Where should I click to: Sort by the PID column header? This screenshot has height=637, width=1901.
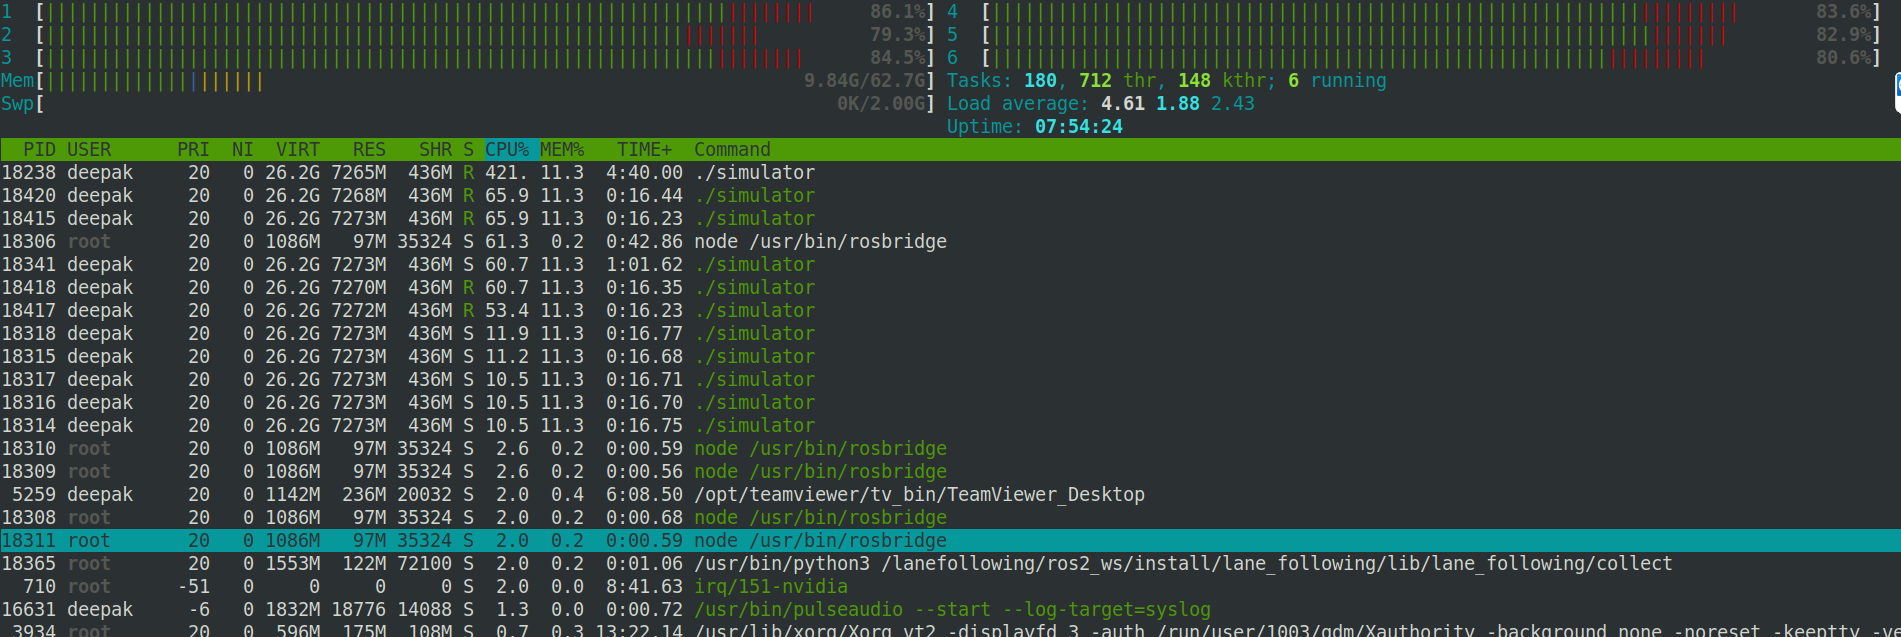click(40, 150)
